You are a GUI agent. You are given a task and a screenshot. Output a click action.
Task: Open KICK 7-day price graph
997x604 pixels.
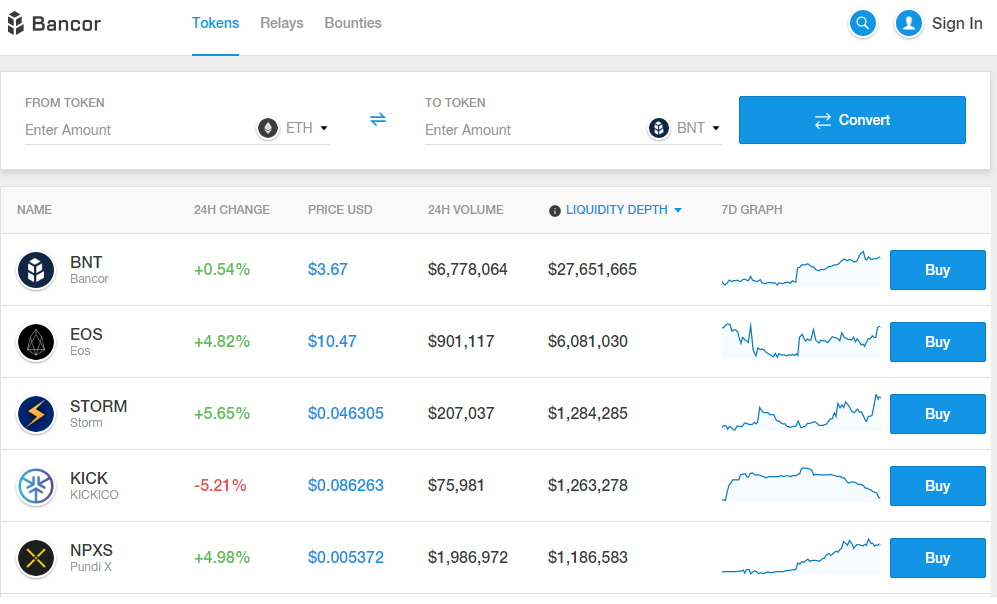click(x=801, y=484)
